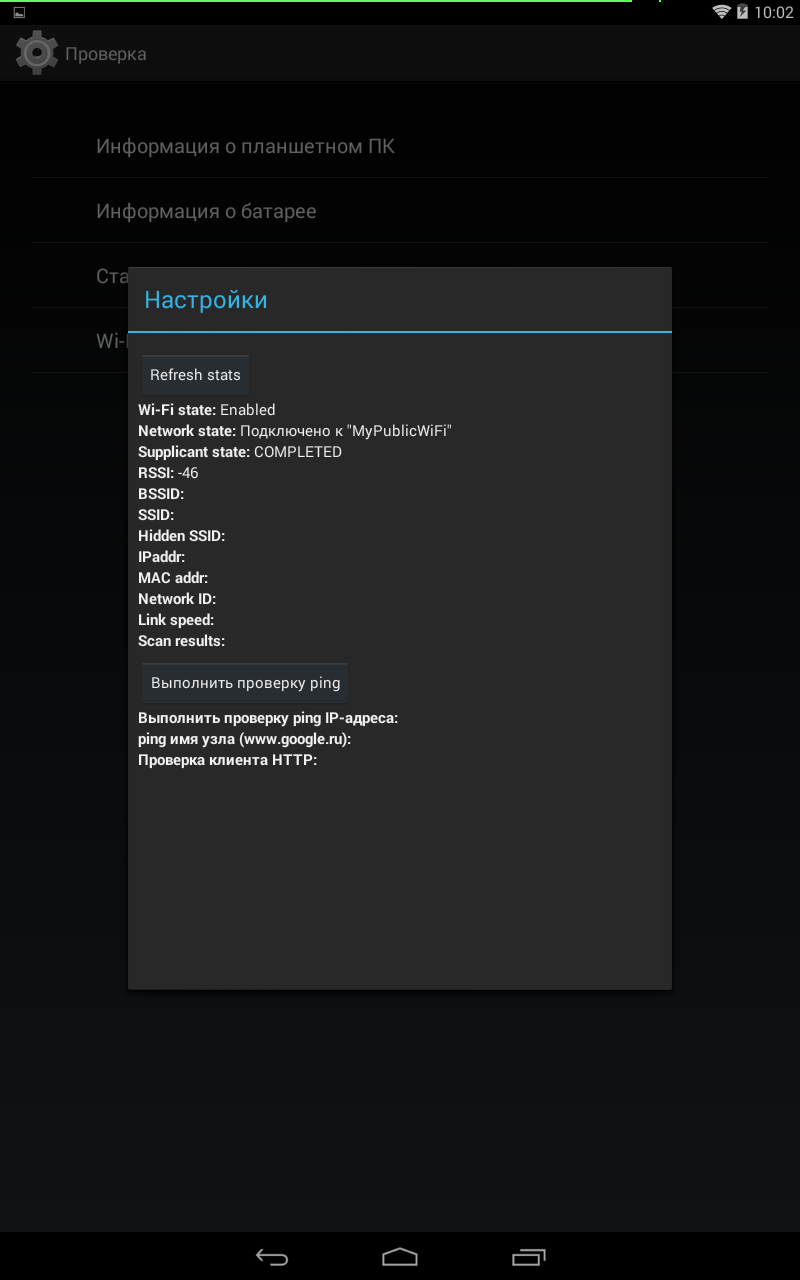Click the Выполнить проверку ping button
The width and height of the screenshot is (800, 1280).
[245, 683]
